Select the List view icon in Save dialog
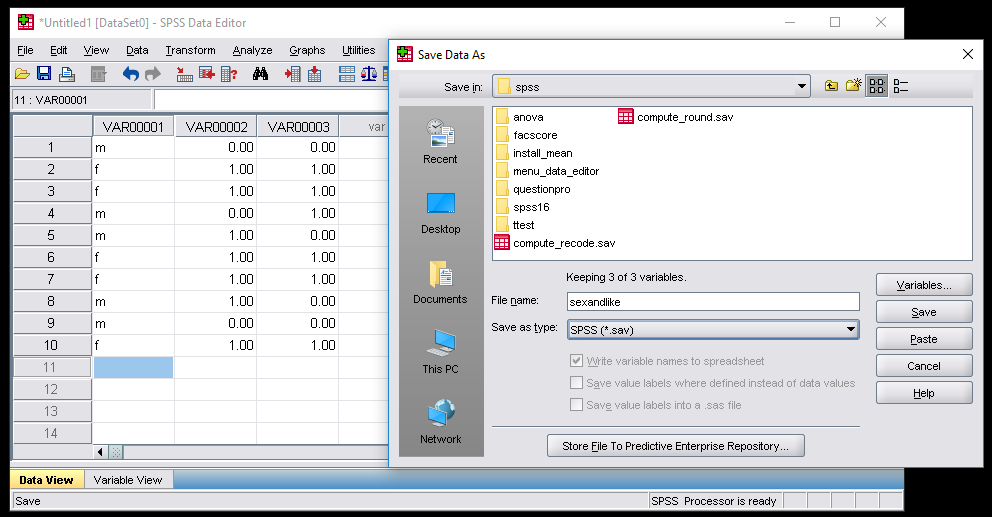 877,87
